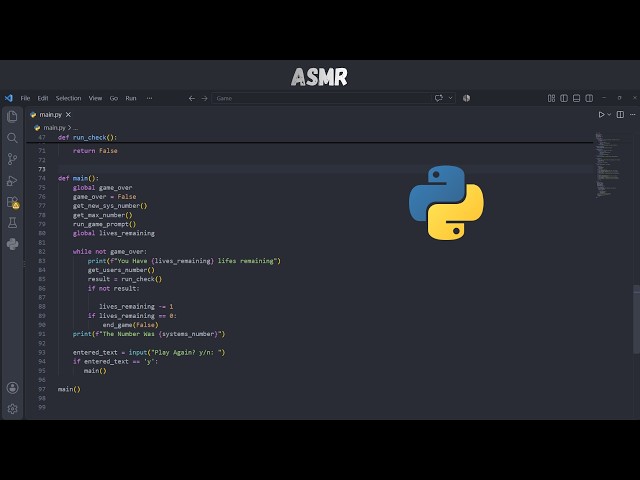
Task: Open editor More Actions ellipsis
Action: 632,115
